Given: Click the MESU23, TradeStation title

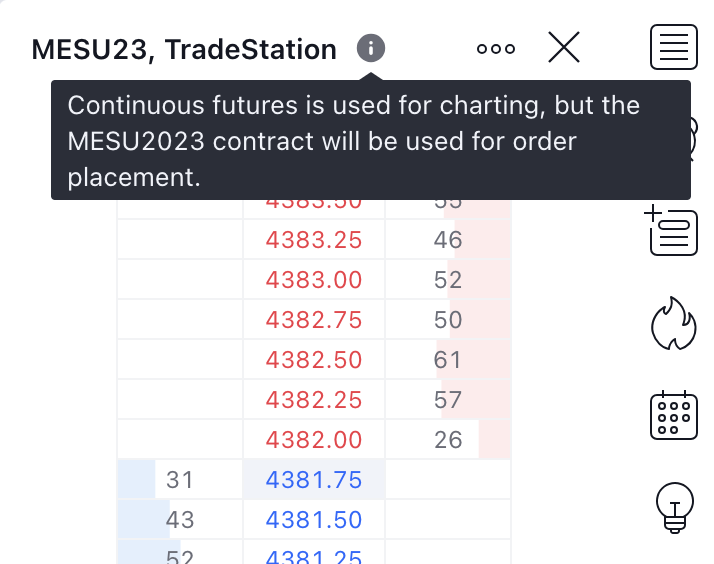Looking at the screenshot, I should click(184, 49).
